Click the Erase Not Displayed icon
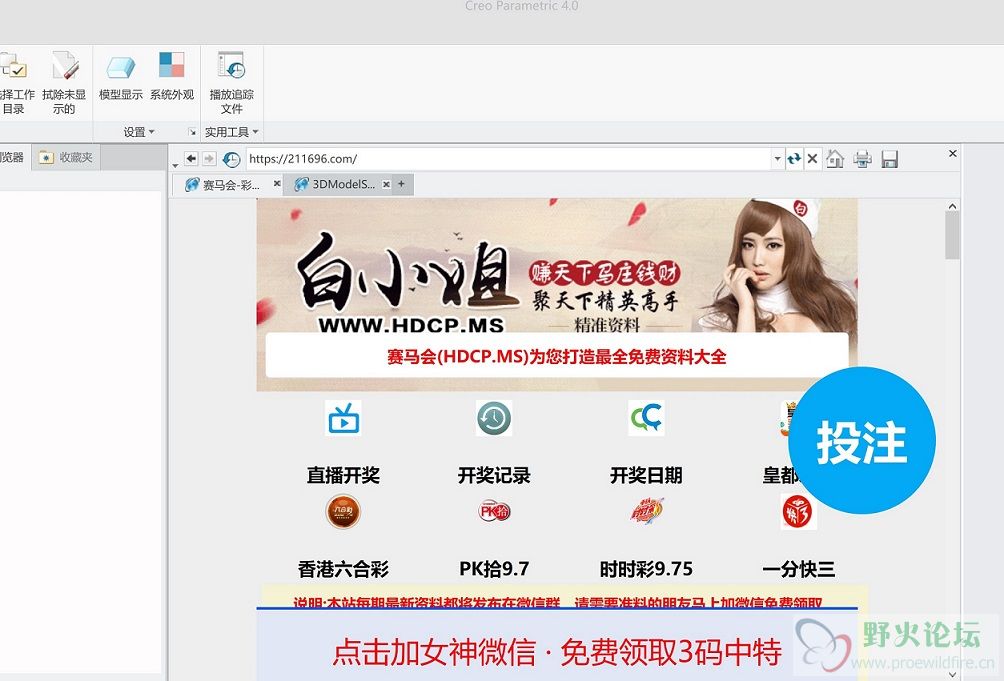 [x=65, y=67]
